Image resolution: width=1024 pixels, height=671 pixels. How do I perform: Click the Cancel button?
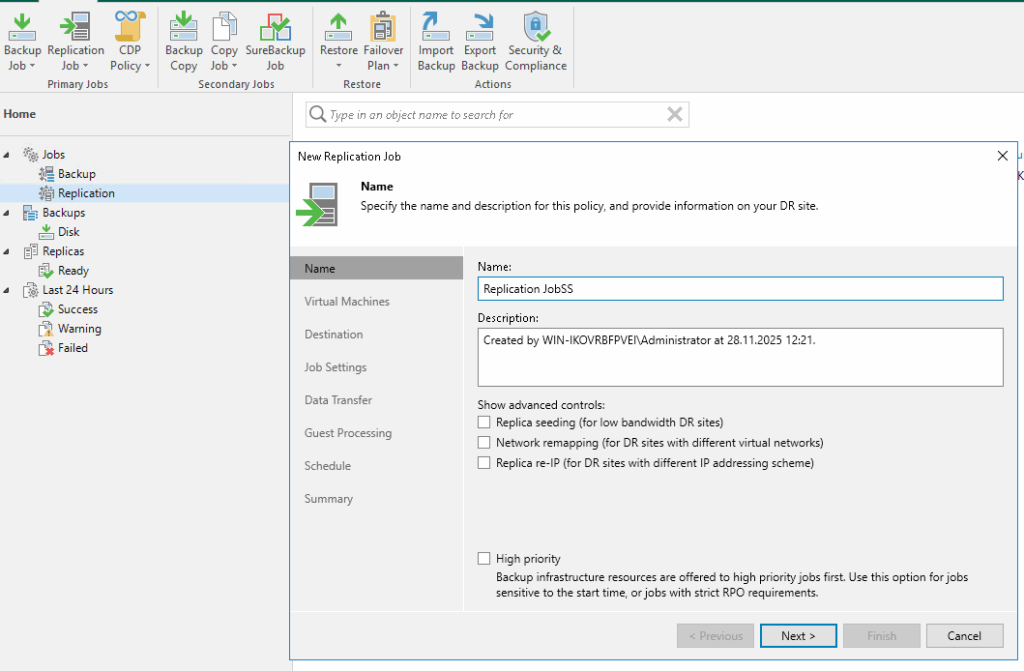(964, 636)
